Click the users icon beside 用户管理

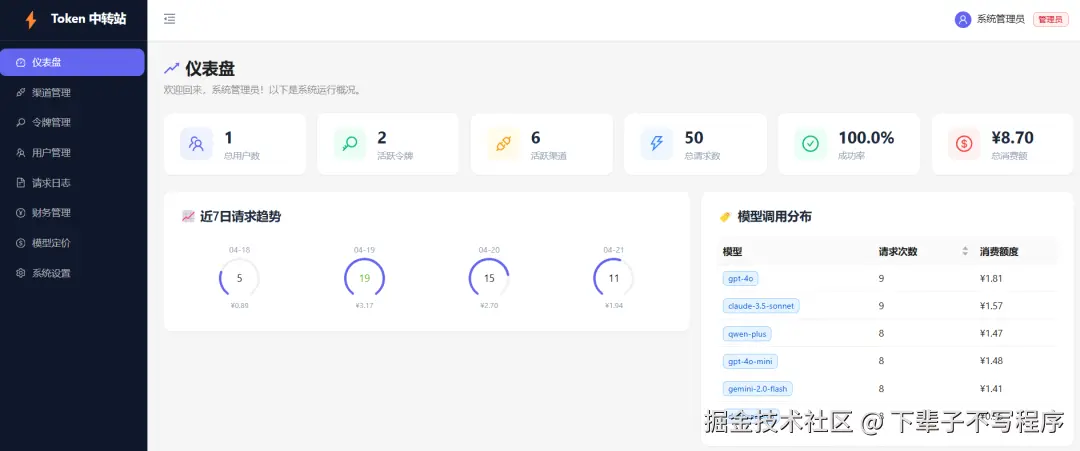pos(21,153)
